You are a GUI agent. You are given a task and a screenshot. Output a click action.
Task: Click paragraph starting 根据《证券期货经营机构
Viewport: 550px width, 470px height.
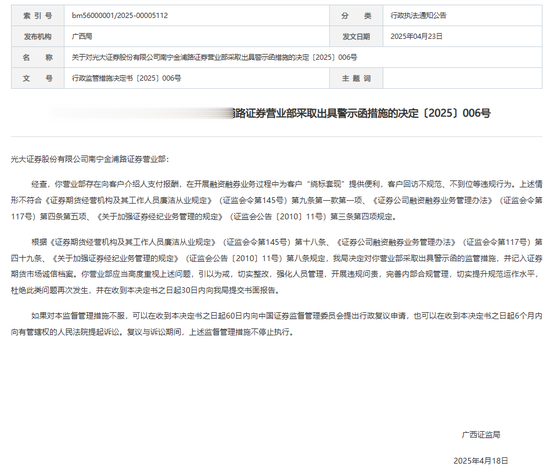pos(276,266)
